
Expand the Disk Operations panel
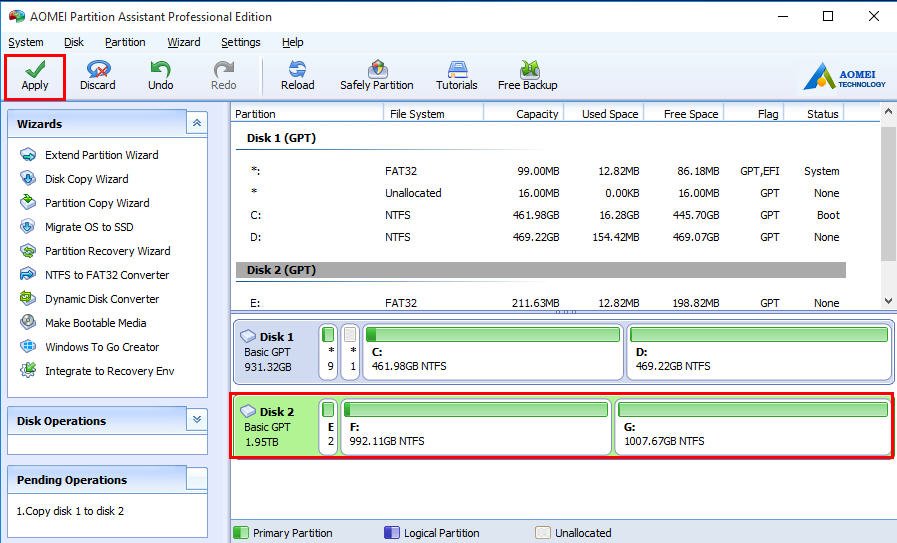[x=197, y=419]
